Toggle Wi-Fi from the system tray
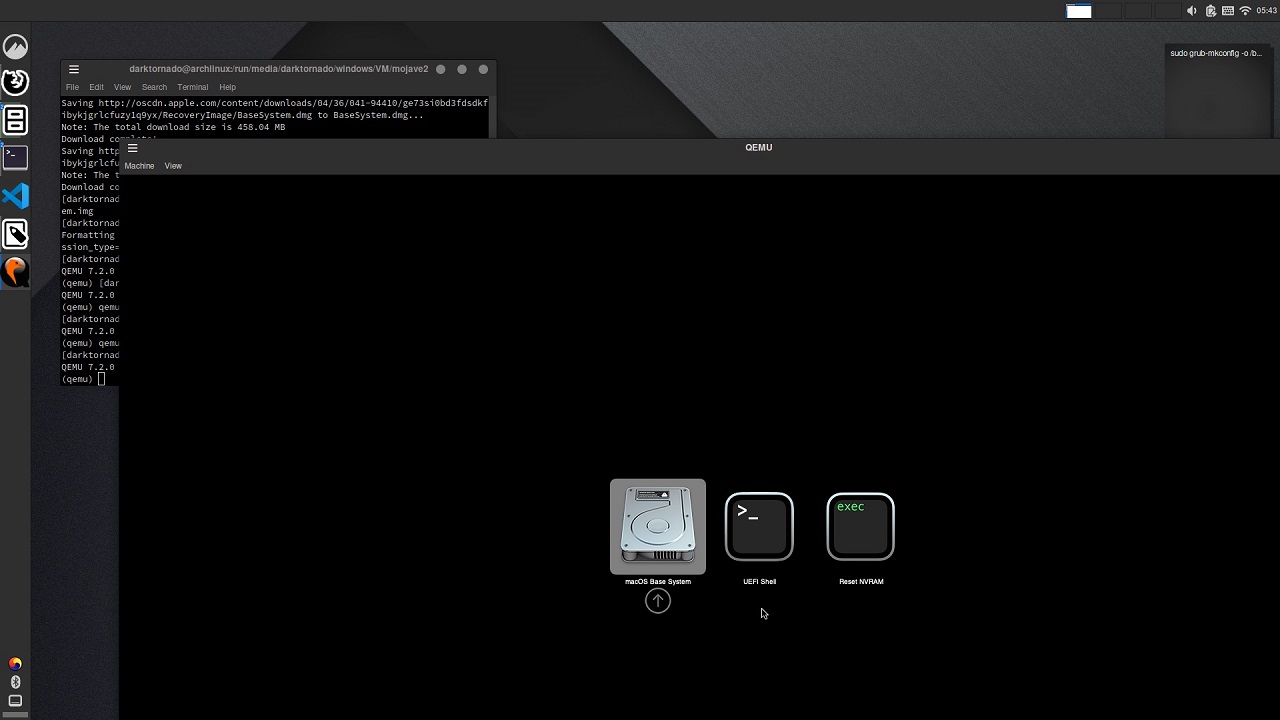Viewport: 1280px width, 720px height. point(1245,11)
